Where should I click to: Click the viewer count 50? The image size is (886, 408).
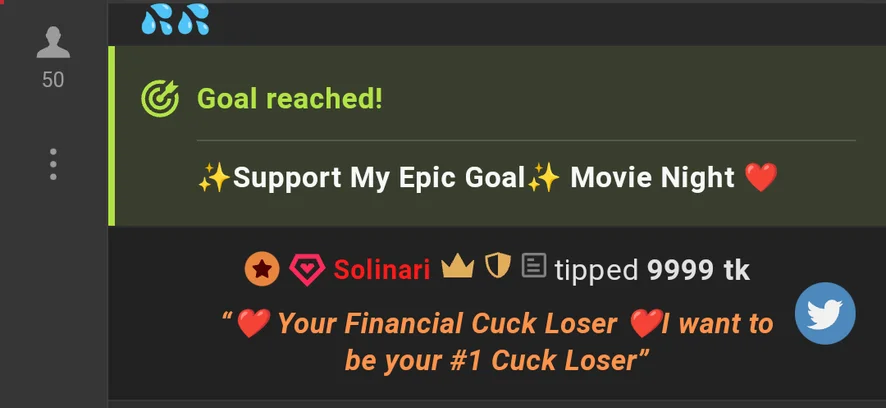pos(53,80)
